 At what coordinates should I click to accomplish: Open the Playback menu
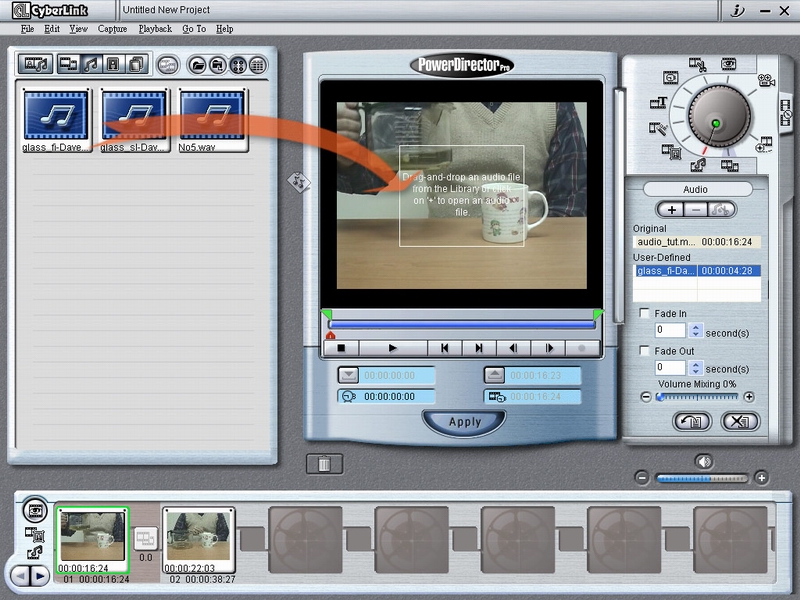[155, 29]
